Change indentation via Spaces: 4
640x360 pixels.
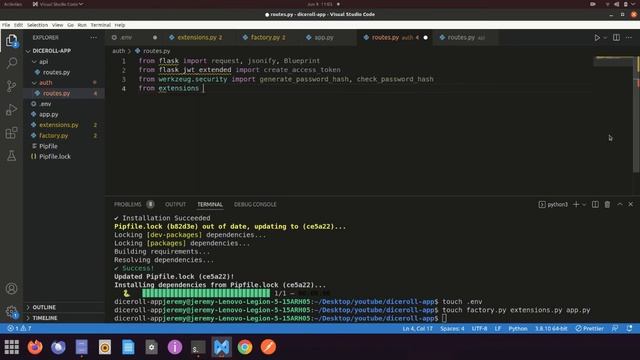coord(452,328)
